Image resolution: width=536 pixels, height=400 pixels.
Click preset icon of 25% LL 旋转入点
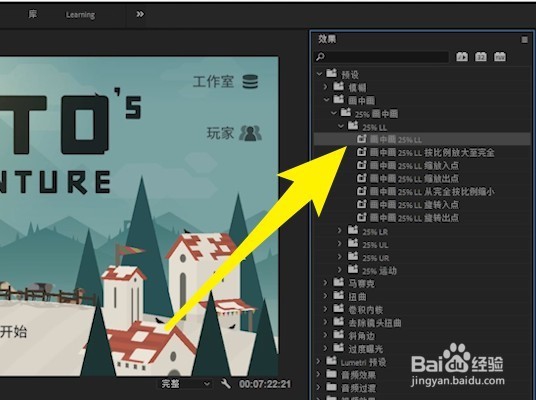(361, 204)
